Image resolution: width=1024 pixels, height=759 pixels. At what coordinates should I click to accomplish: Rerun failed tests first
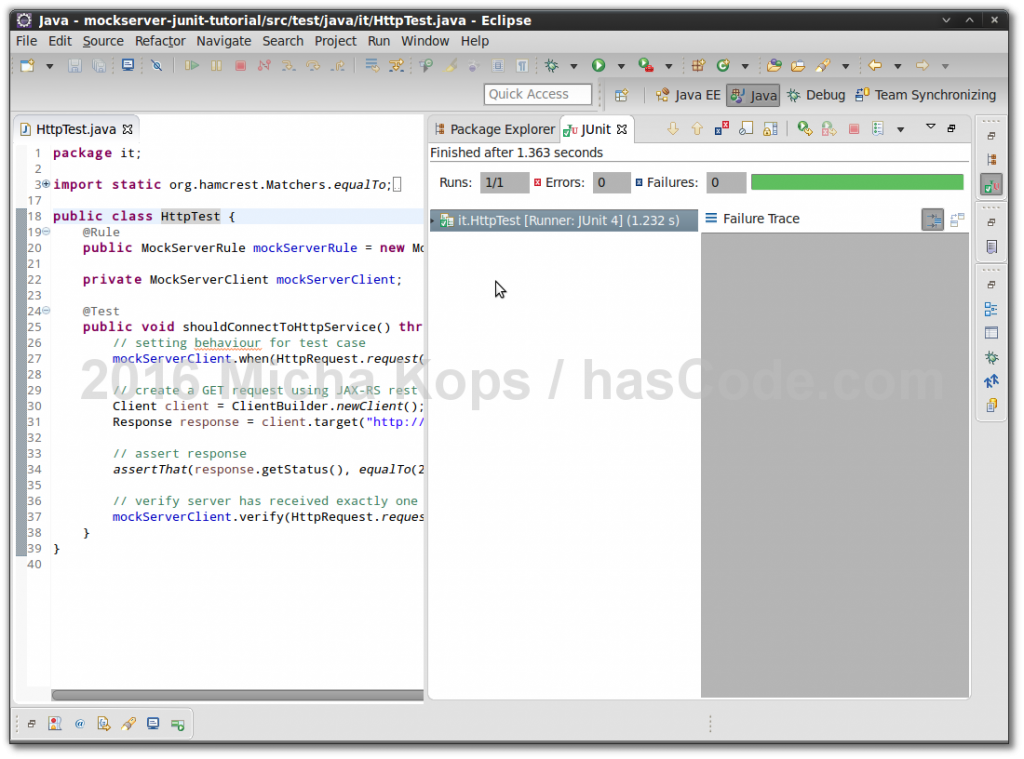(828, 129)
